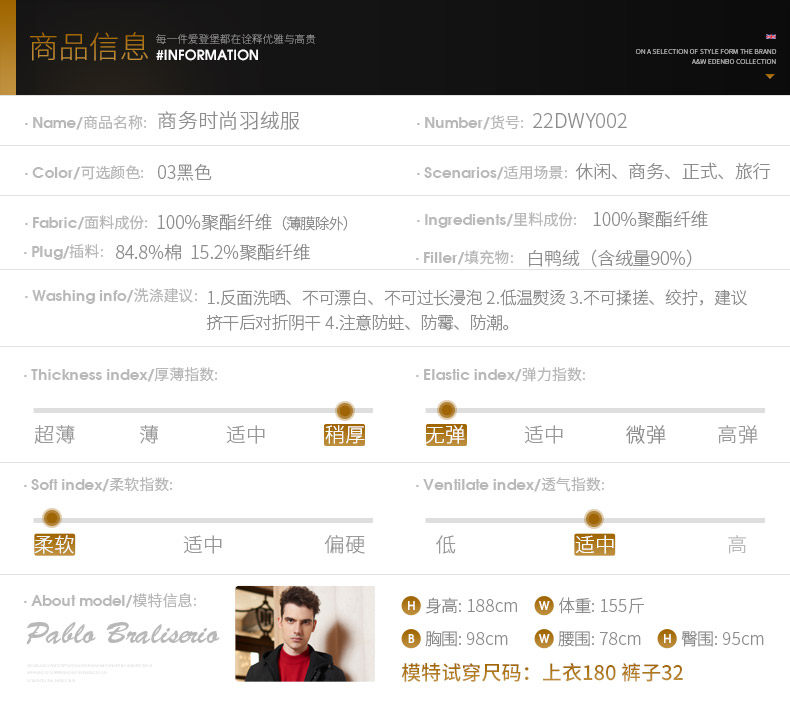This screenshot has height=713, width=790.
Task: Select the highlighted 无弹 elastic label
Action: (x=446, y=435)
